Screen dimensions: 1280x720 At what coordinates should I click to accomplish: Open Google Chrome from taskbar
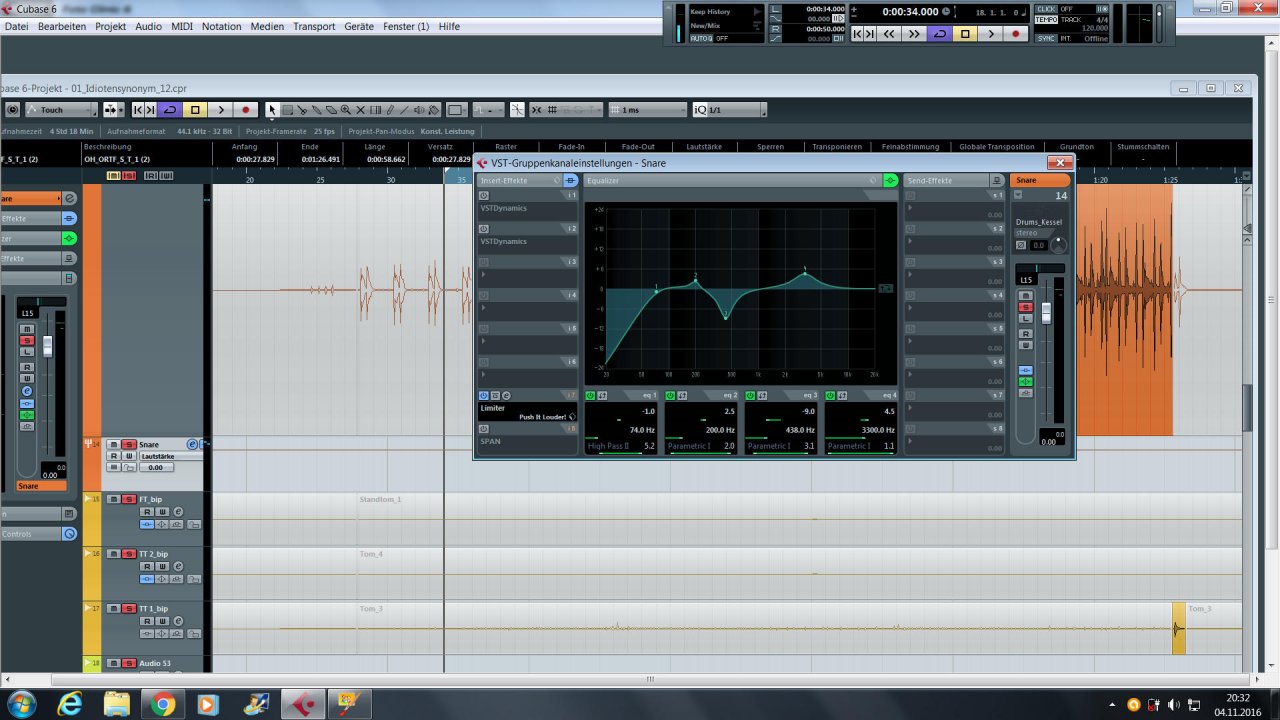coord(163,704)
